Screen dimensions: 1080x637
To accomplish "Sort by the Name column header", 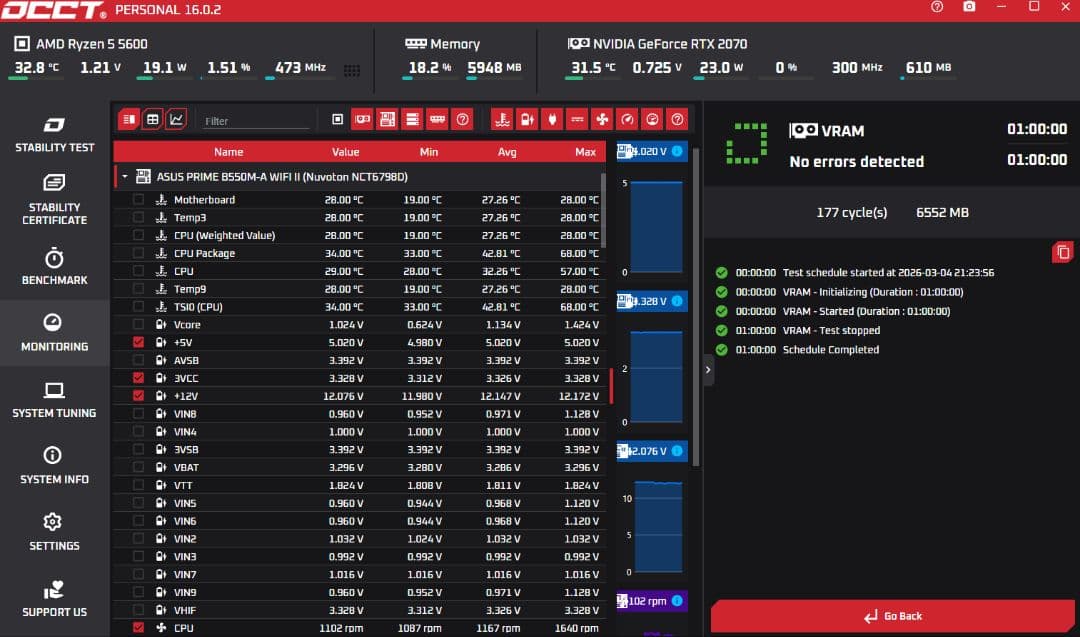I will pos(228,152).
